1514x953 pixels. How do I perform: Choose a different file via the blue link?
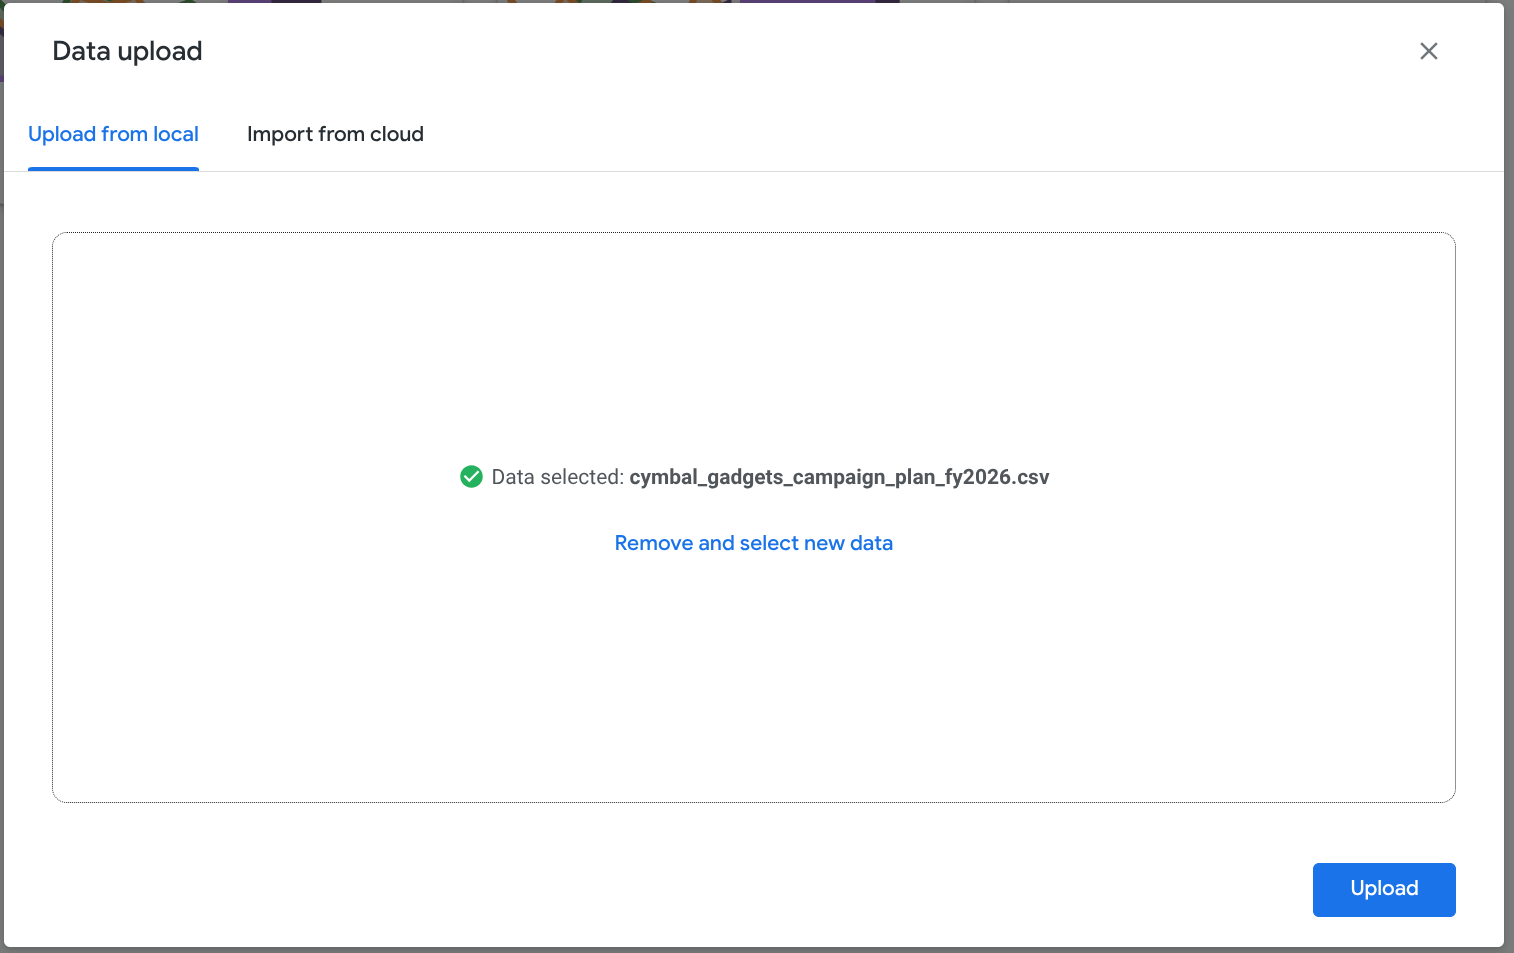pos(753,542)
